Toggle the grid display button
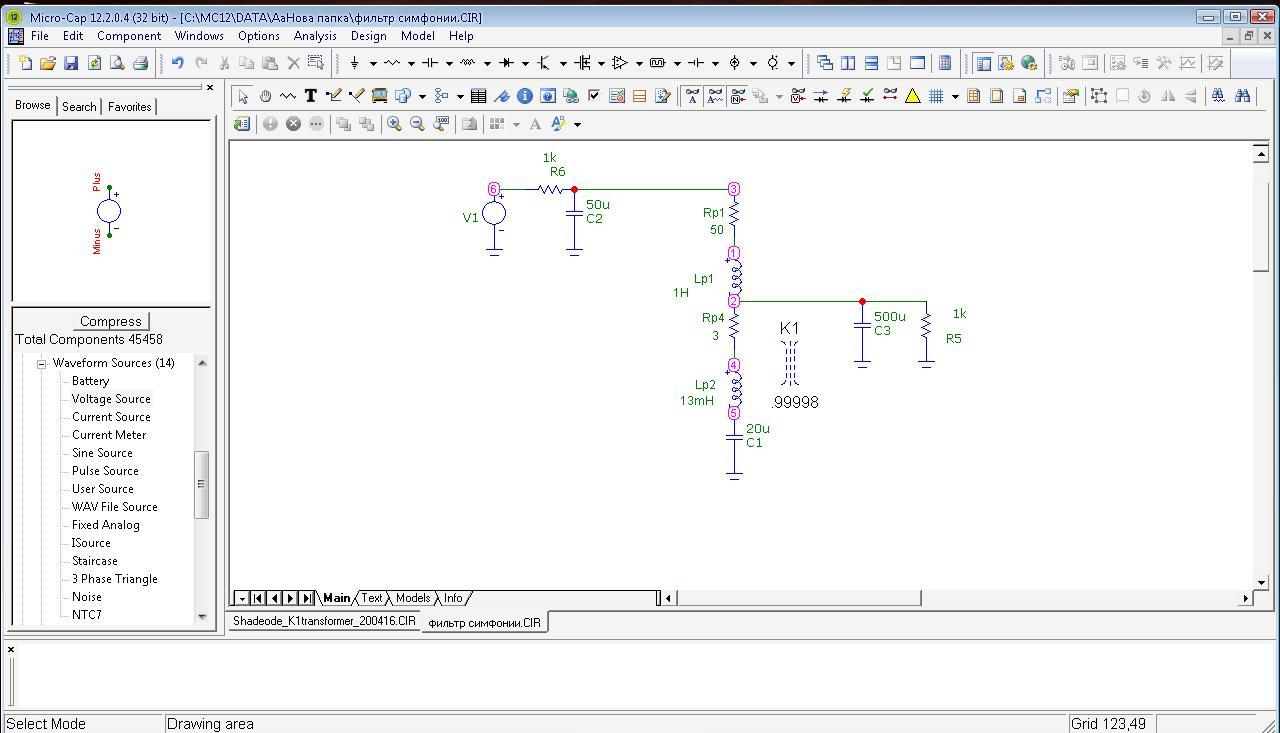This screenshot has width=1280, height=733. (x=936, y=96)
